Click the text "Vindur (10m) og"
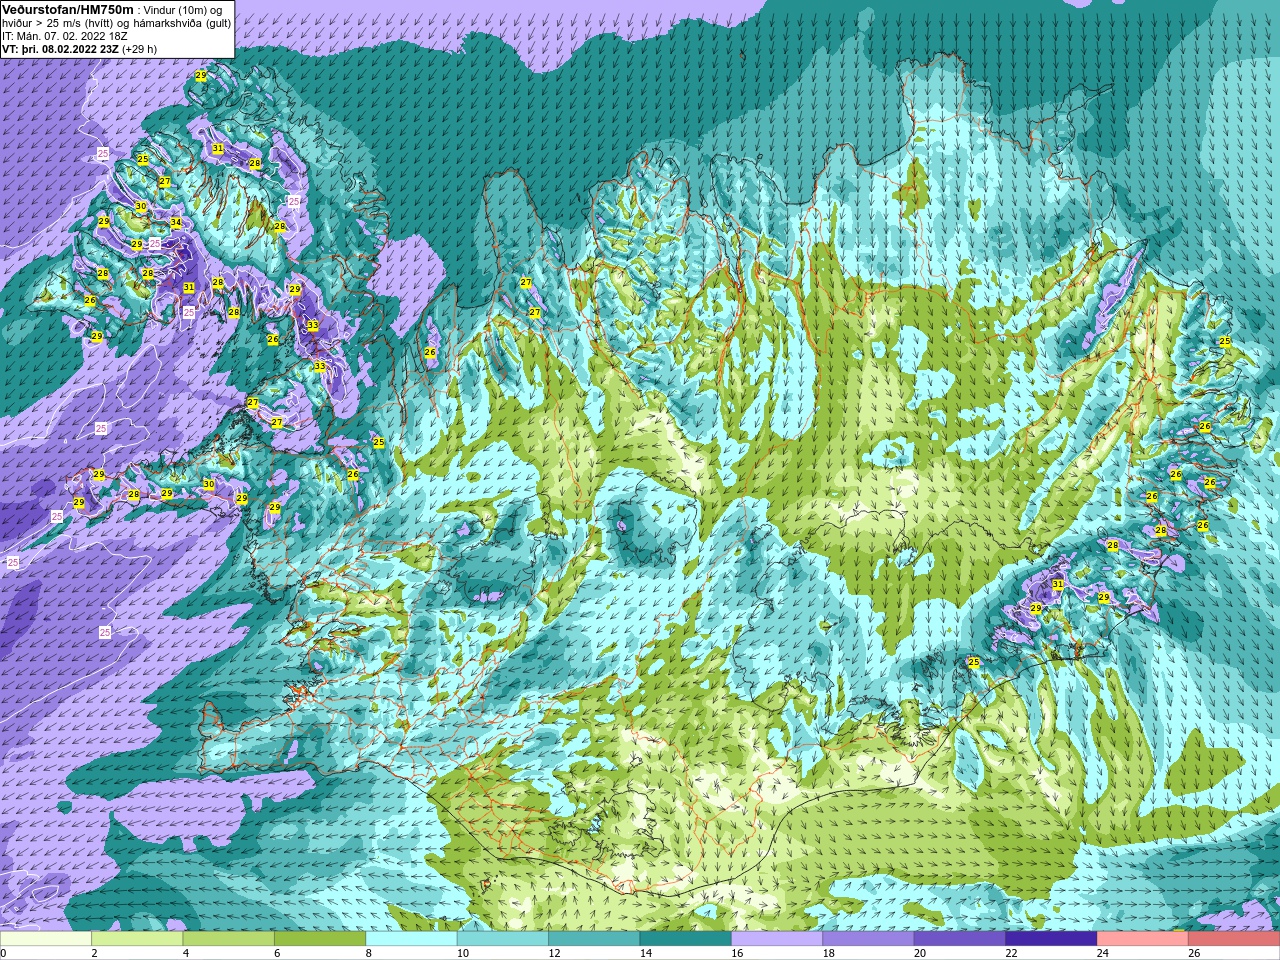The height and width of the screenshot is (960, 1280). point(183,9)
